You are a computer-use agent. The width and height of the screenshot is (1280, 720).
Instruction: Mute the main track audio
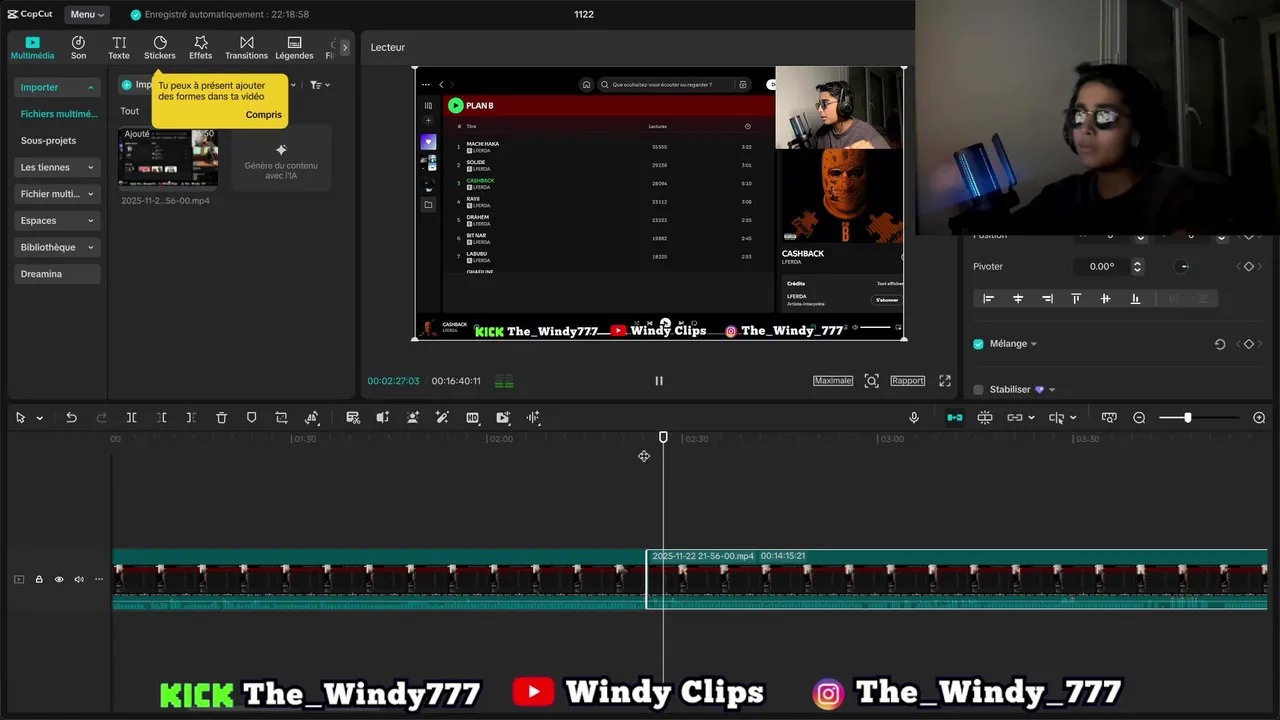tap(79, 579)
